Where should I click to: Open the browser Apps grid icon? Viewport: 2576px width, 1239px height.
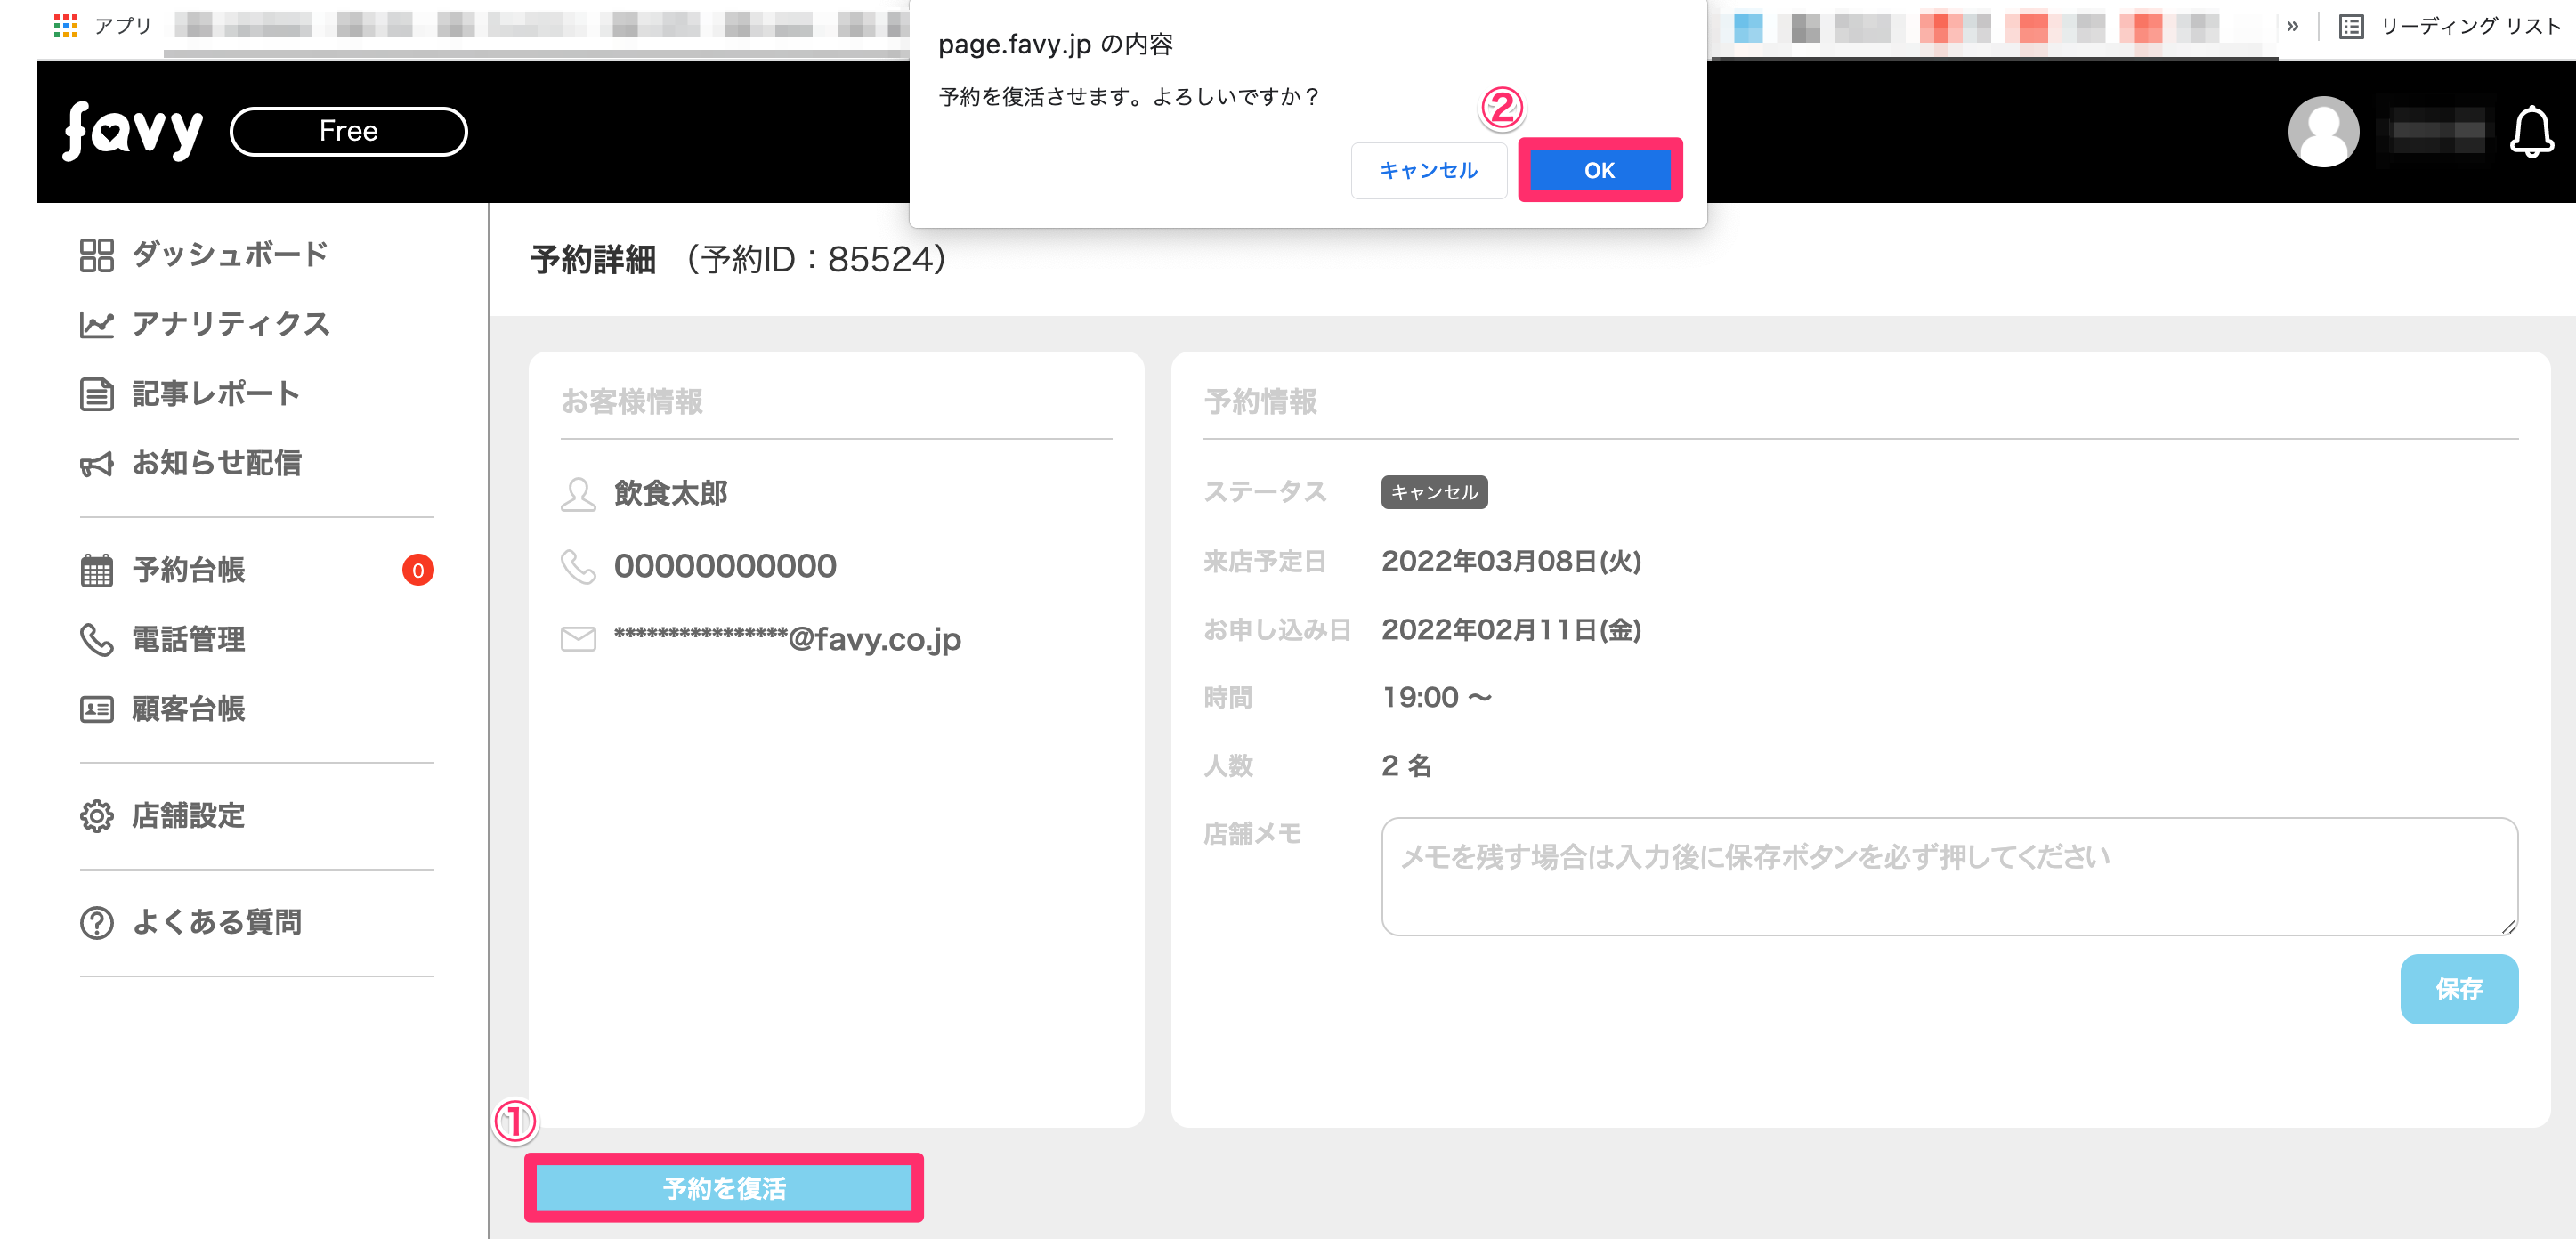point(66,25)
